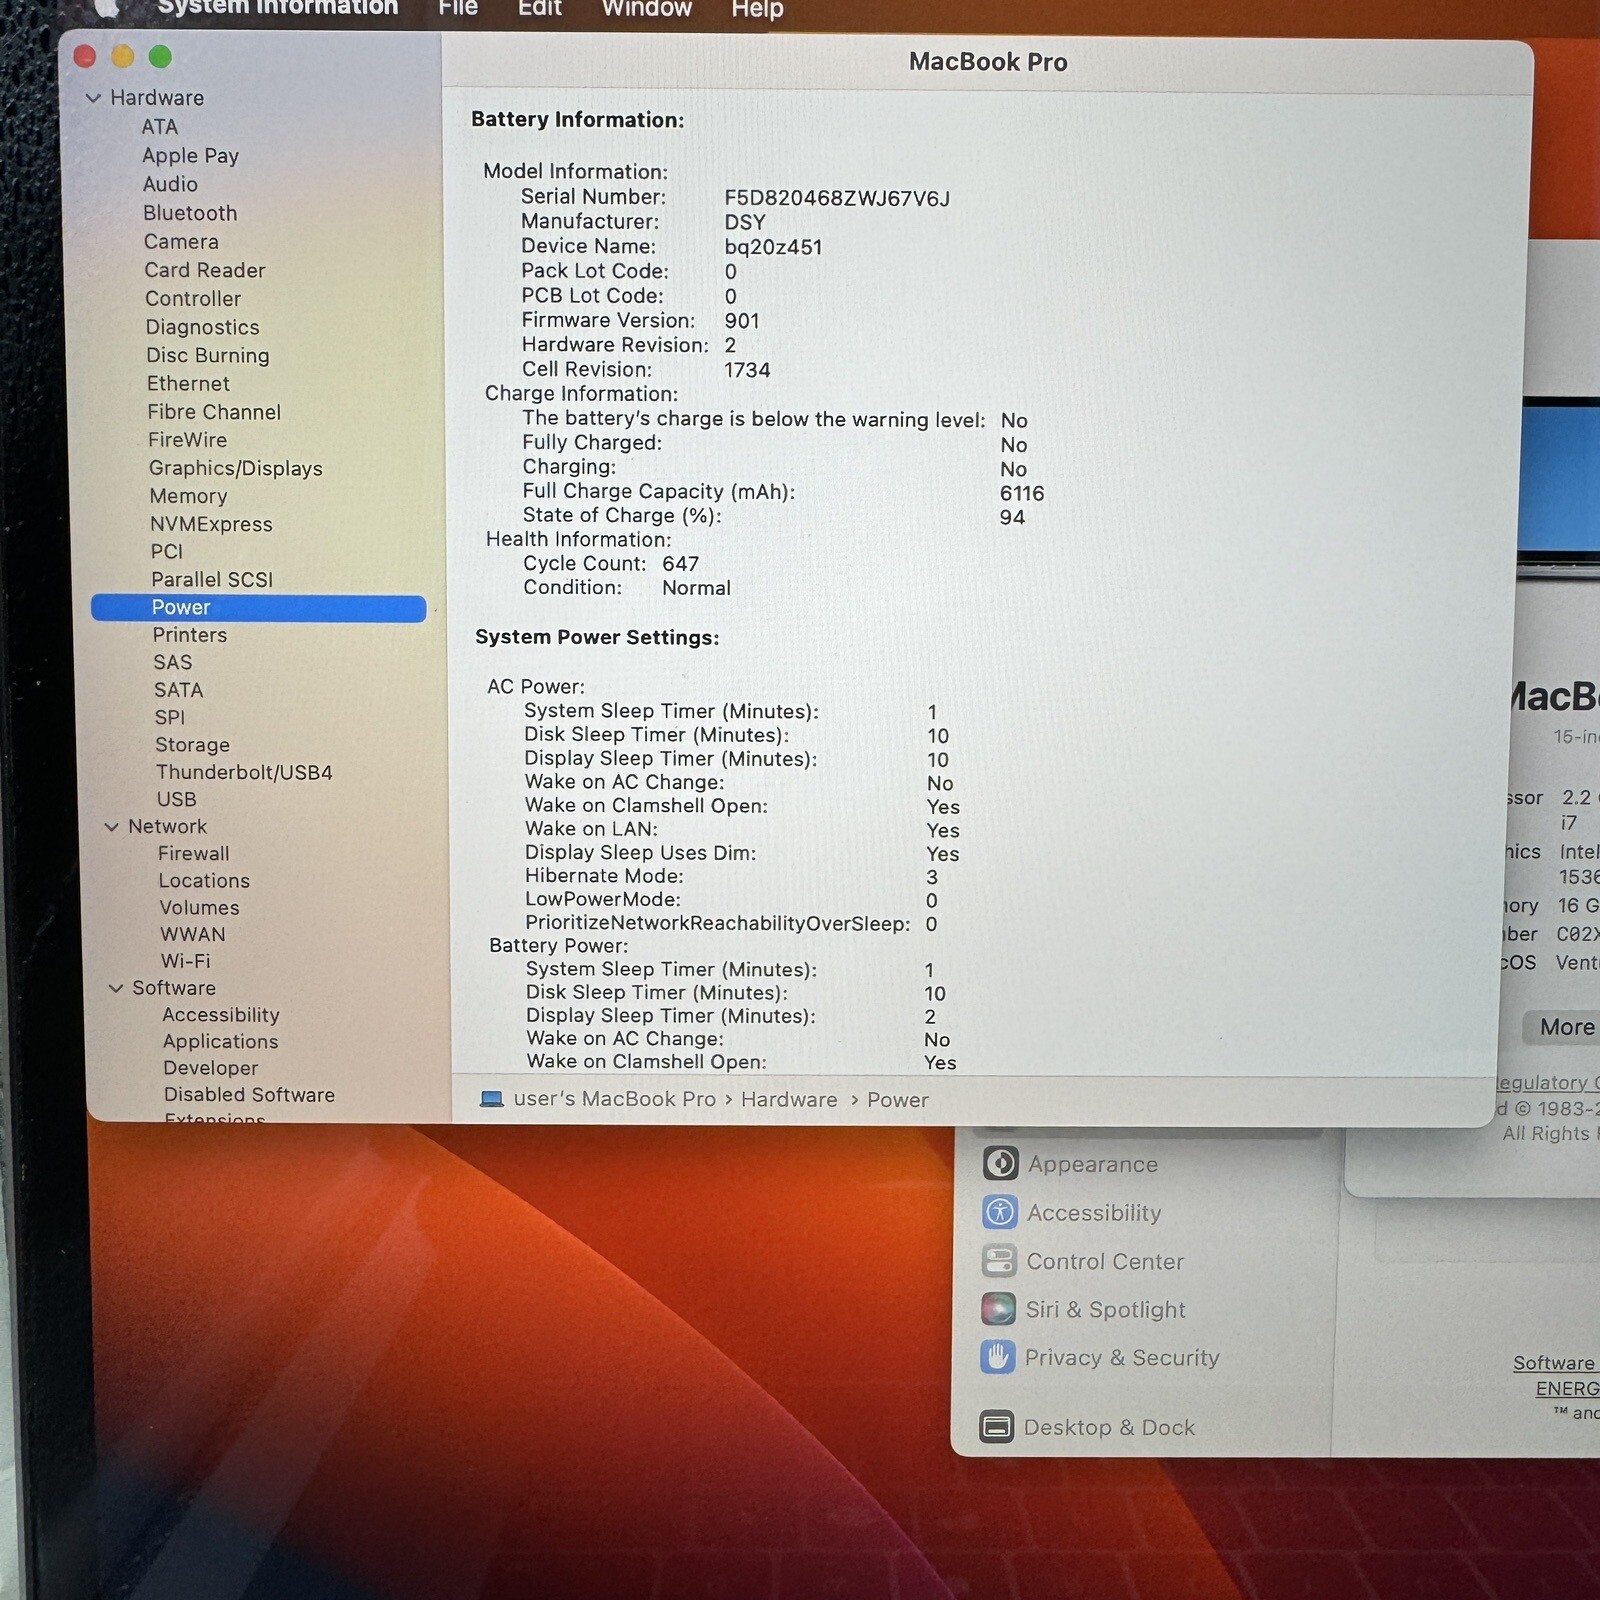Screen dimensions: 1600x1600
Task: Click the More button in About window
Action: point(1562,1027)
